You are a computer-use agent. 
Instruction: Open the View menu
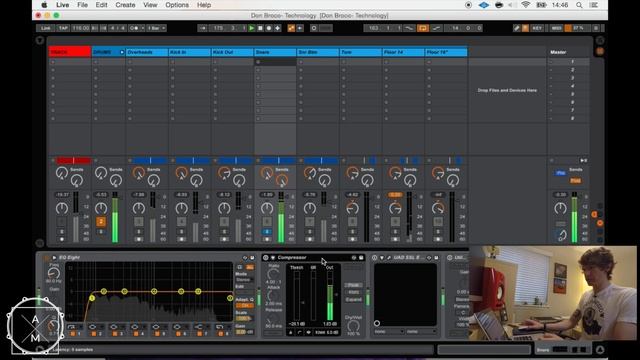pos(150,5)
